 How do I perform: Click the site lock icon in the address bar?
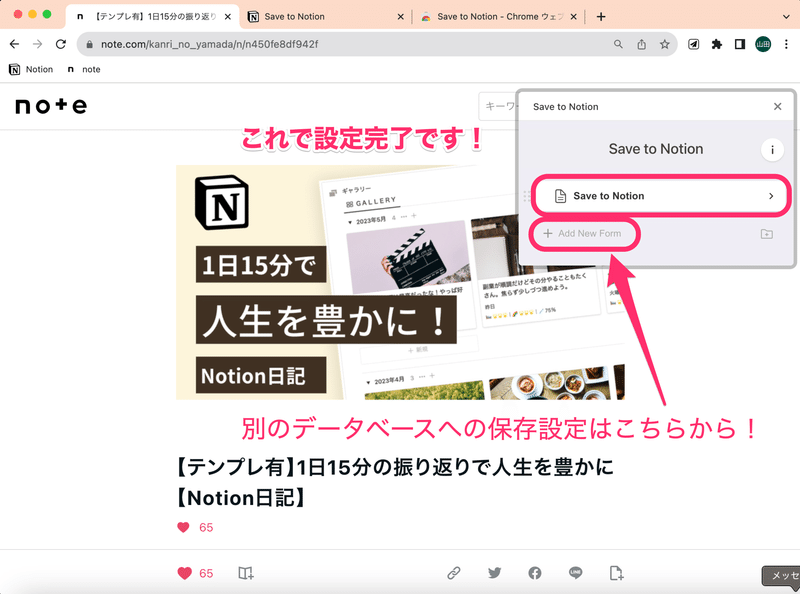click(x=89, y=44)
